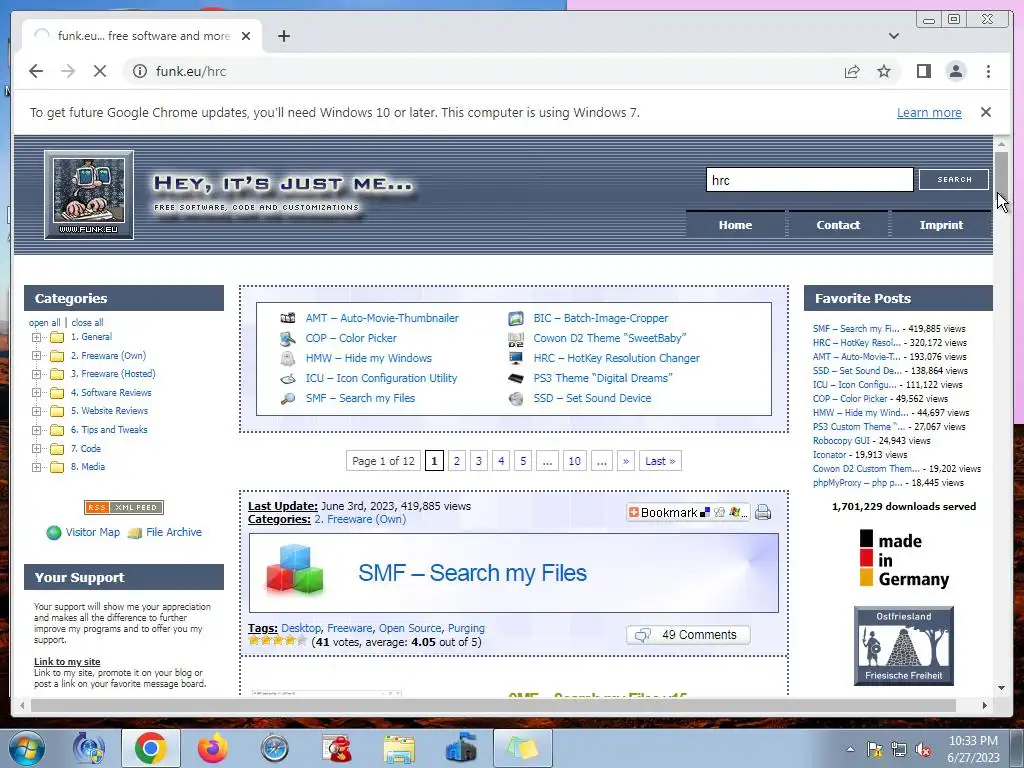Click the Cowon D2 Theme icon

pyautogui.click(x=516, y=338)
